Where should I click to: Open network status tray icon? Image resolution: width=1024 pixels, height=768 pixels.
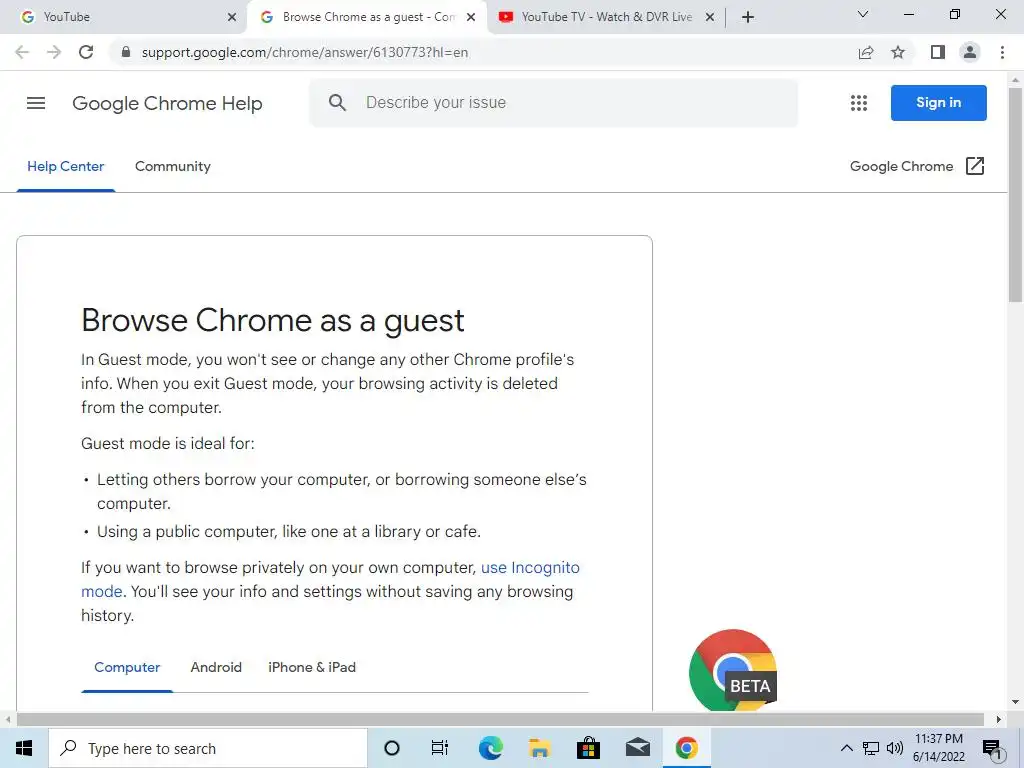[x=871, y=748]
